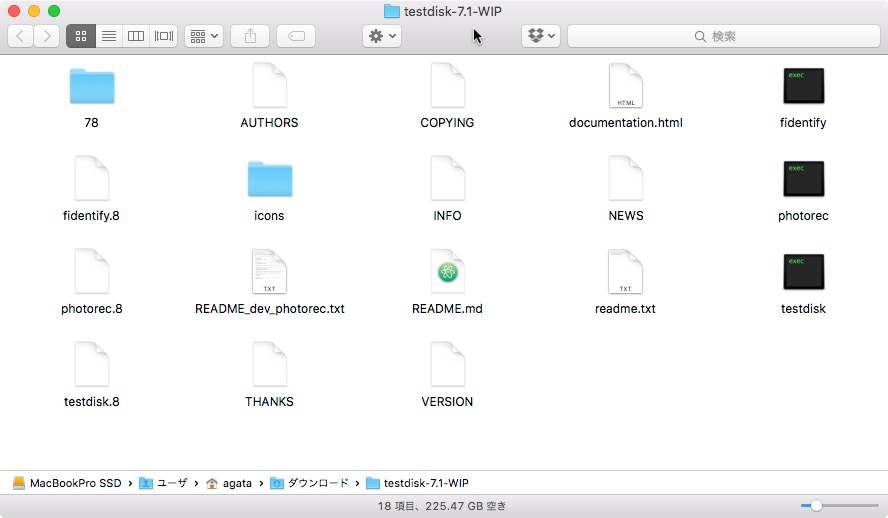Click the README_dev_photorec.txt name label
This screenshot has width=888, height=518.
(270, 309)
